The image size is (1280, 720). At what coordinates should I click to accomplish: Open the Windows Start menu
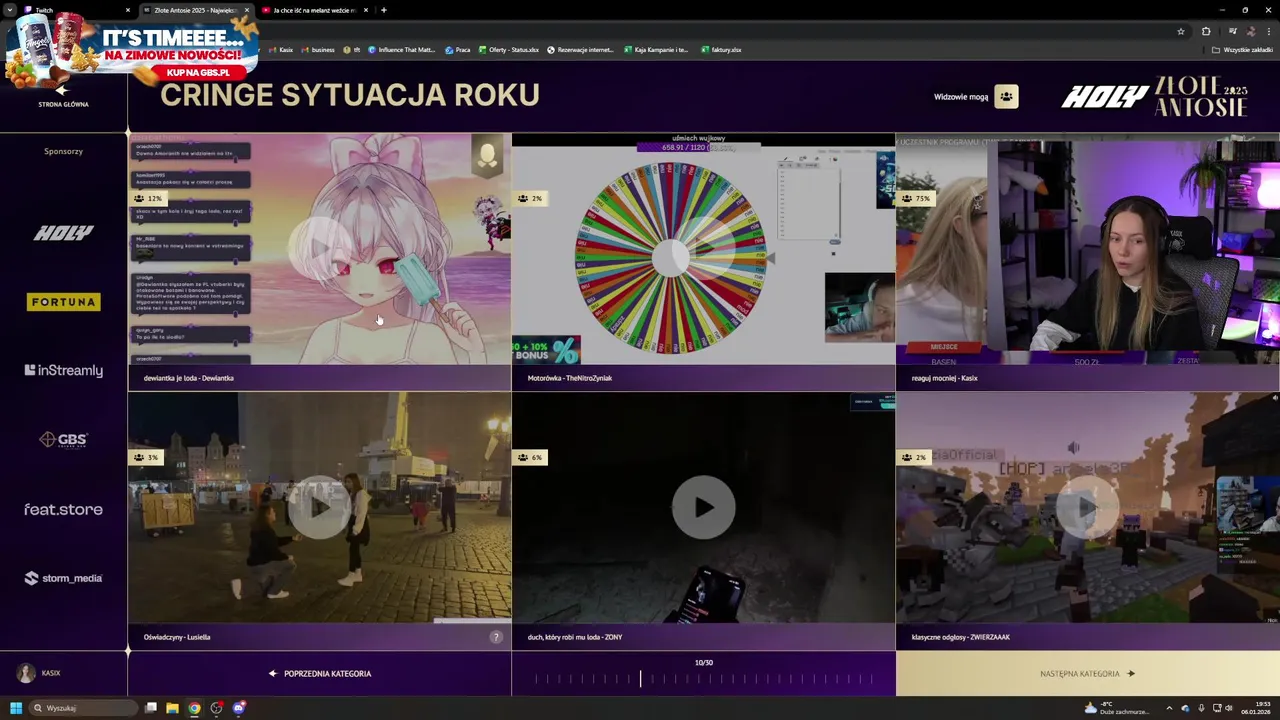[15, 708]
